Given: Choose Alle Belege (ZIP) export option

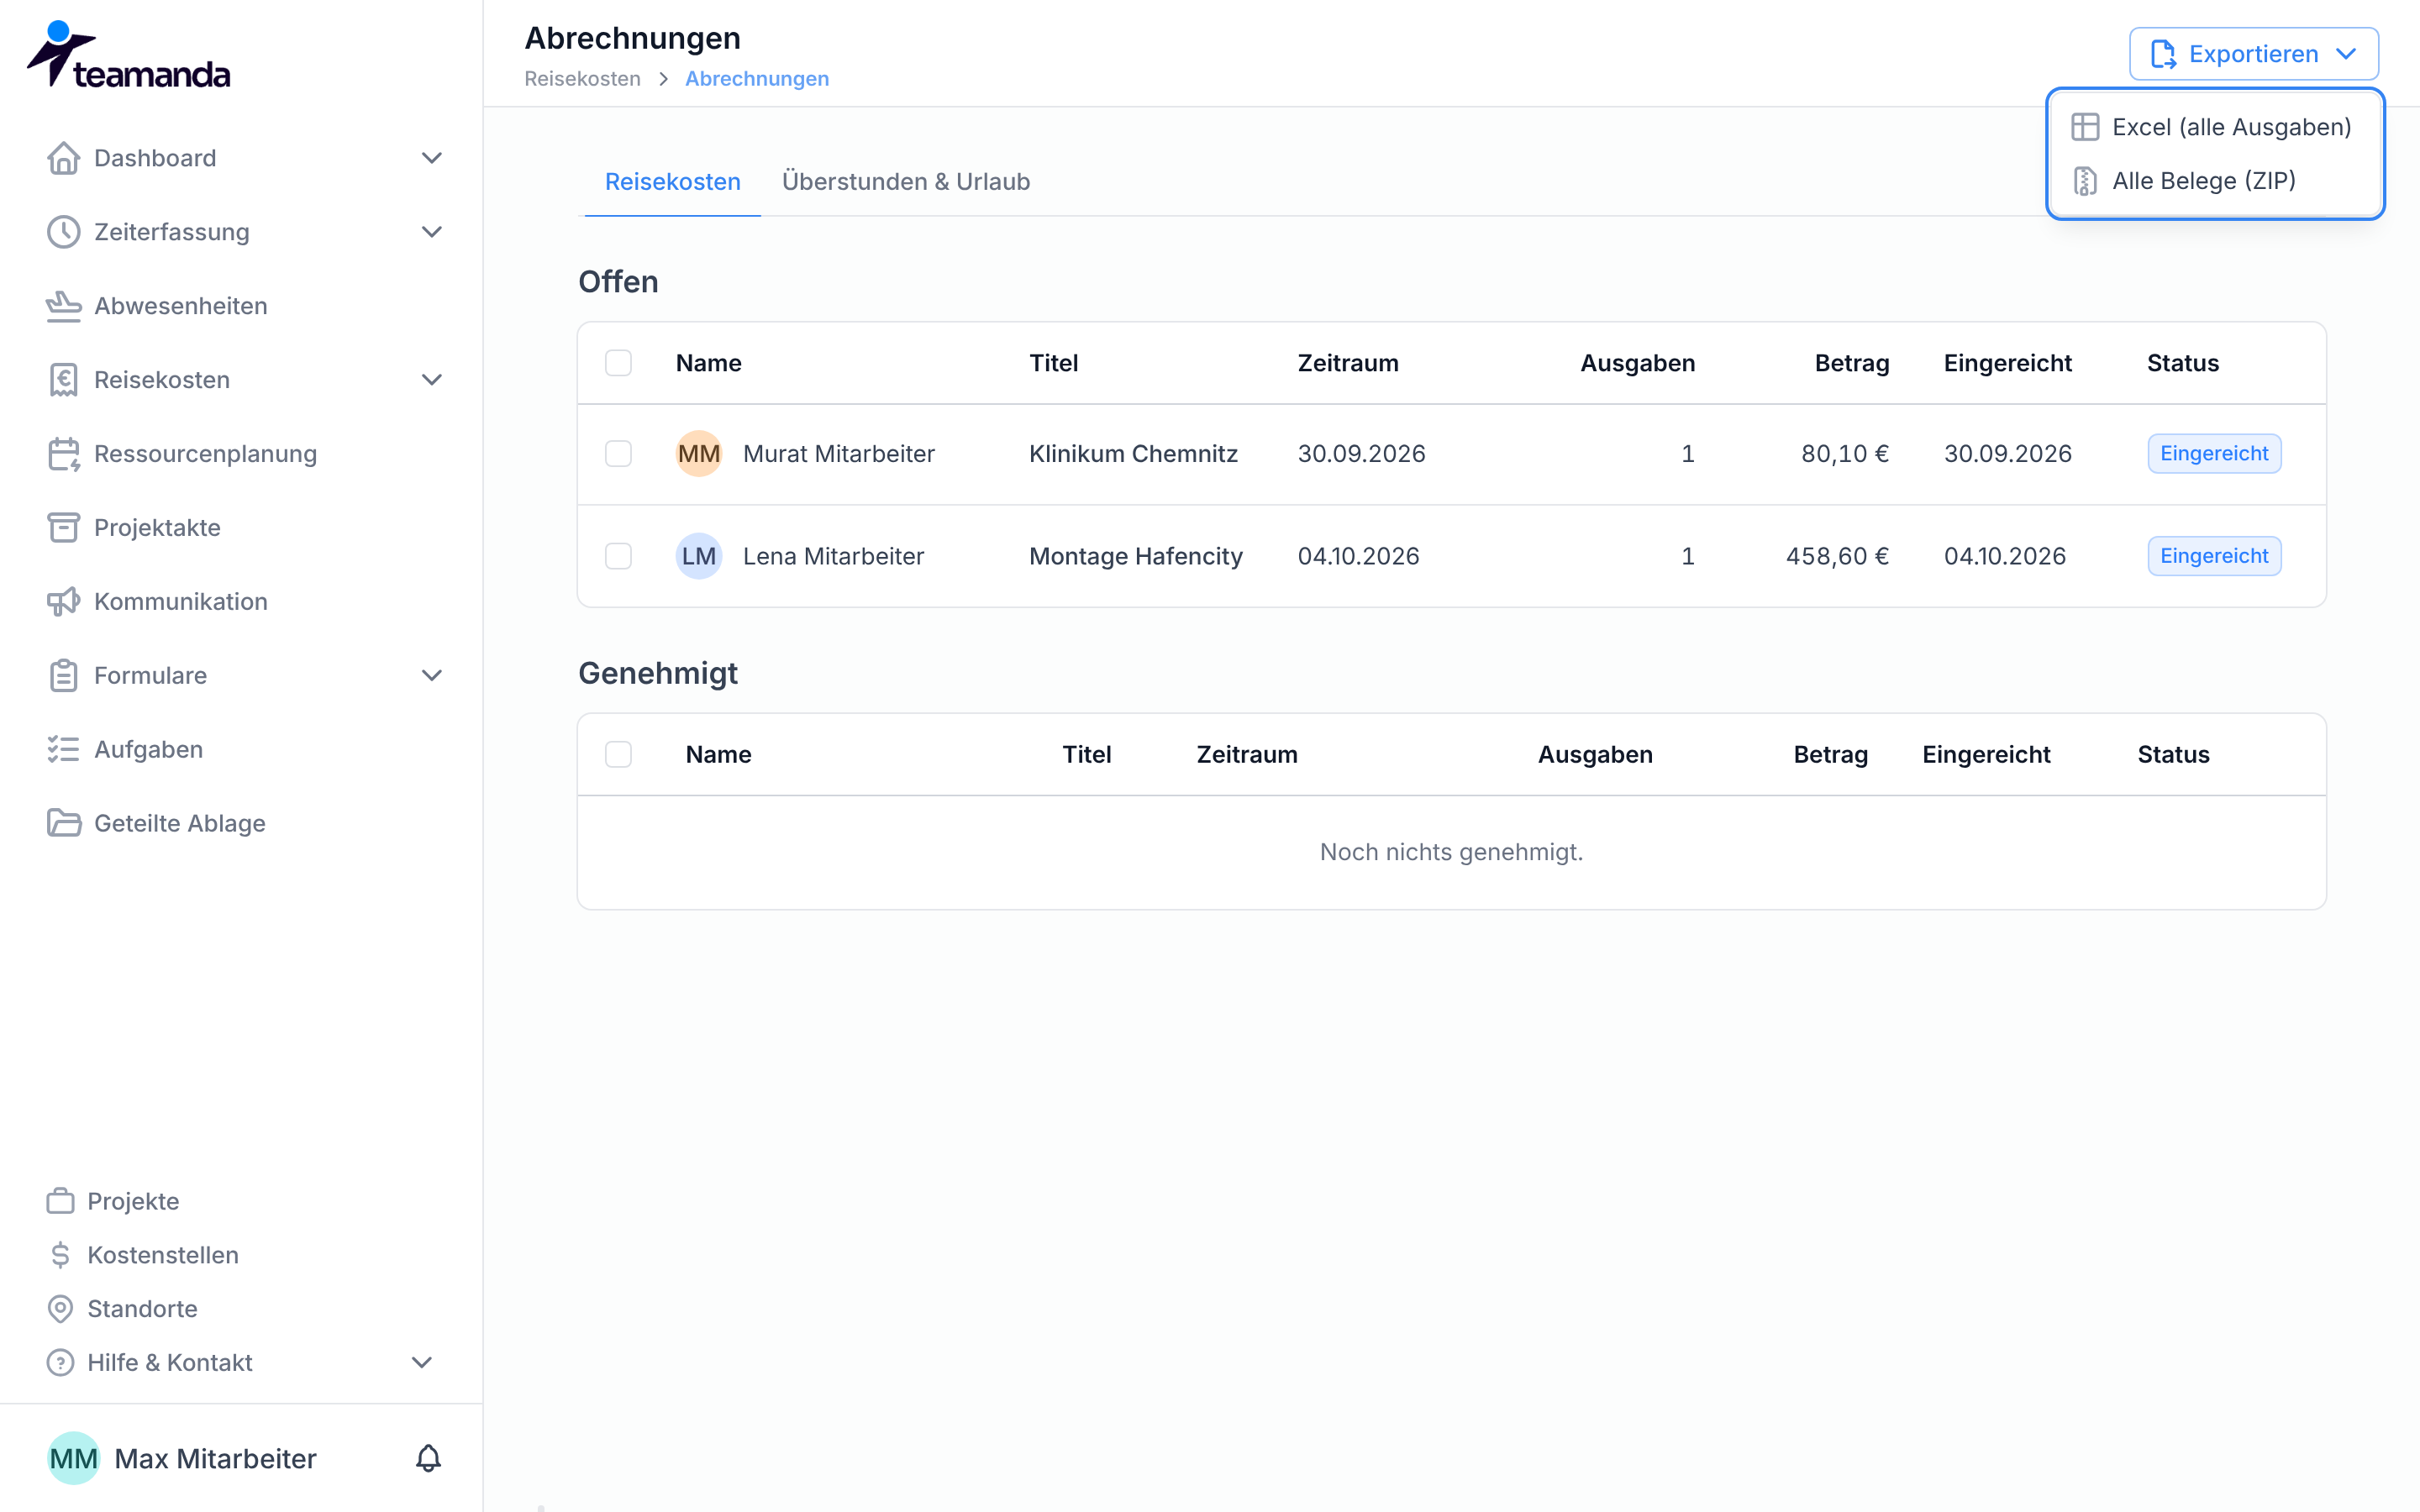Looking at the screenshot, I should click(x=2215, y=181).
